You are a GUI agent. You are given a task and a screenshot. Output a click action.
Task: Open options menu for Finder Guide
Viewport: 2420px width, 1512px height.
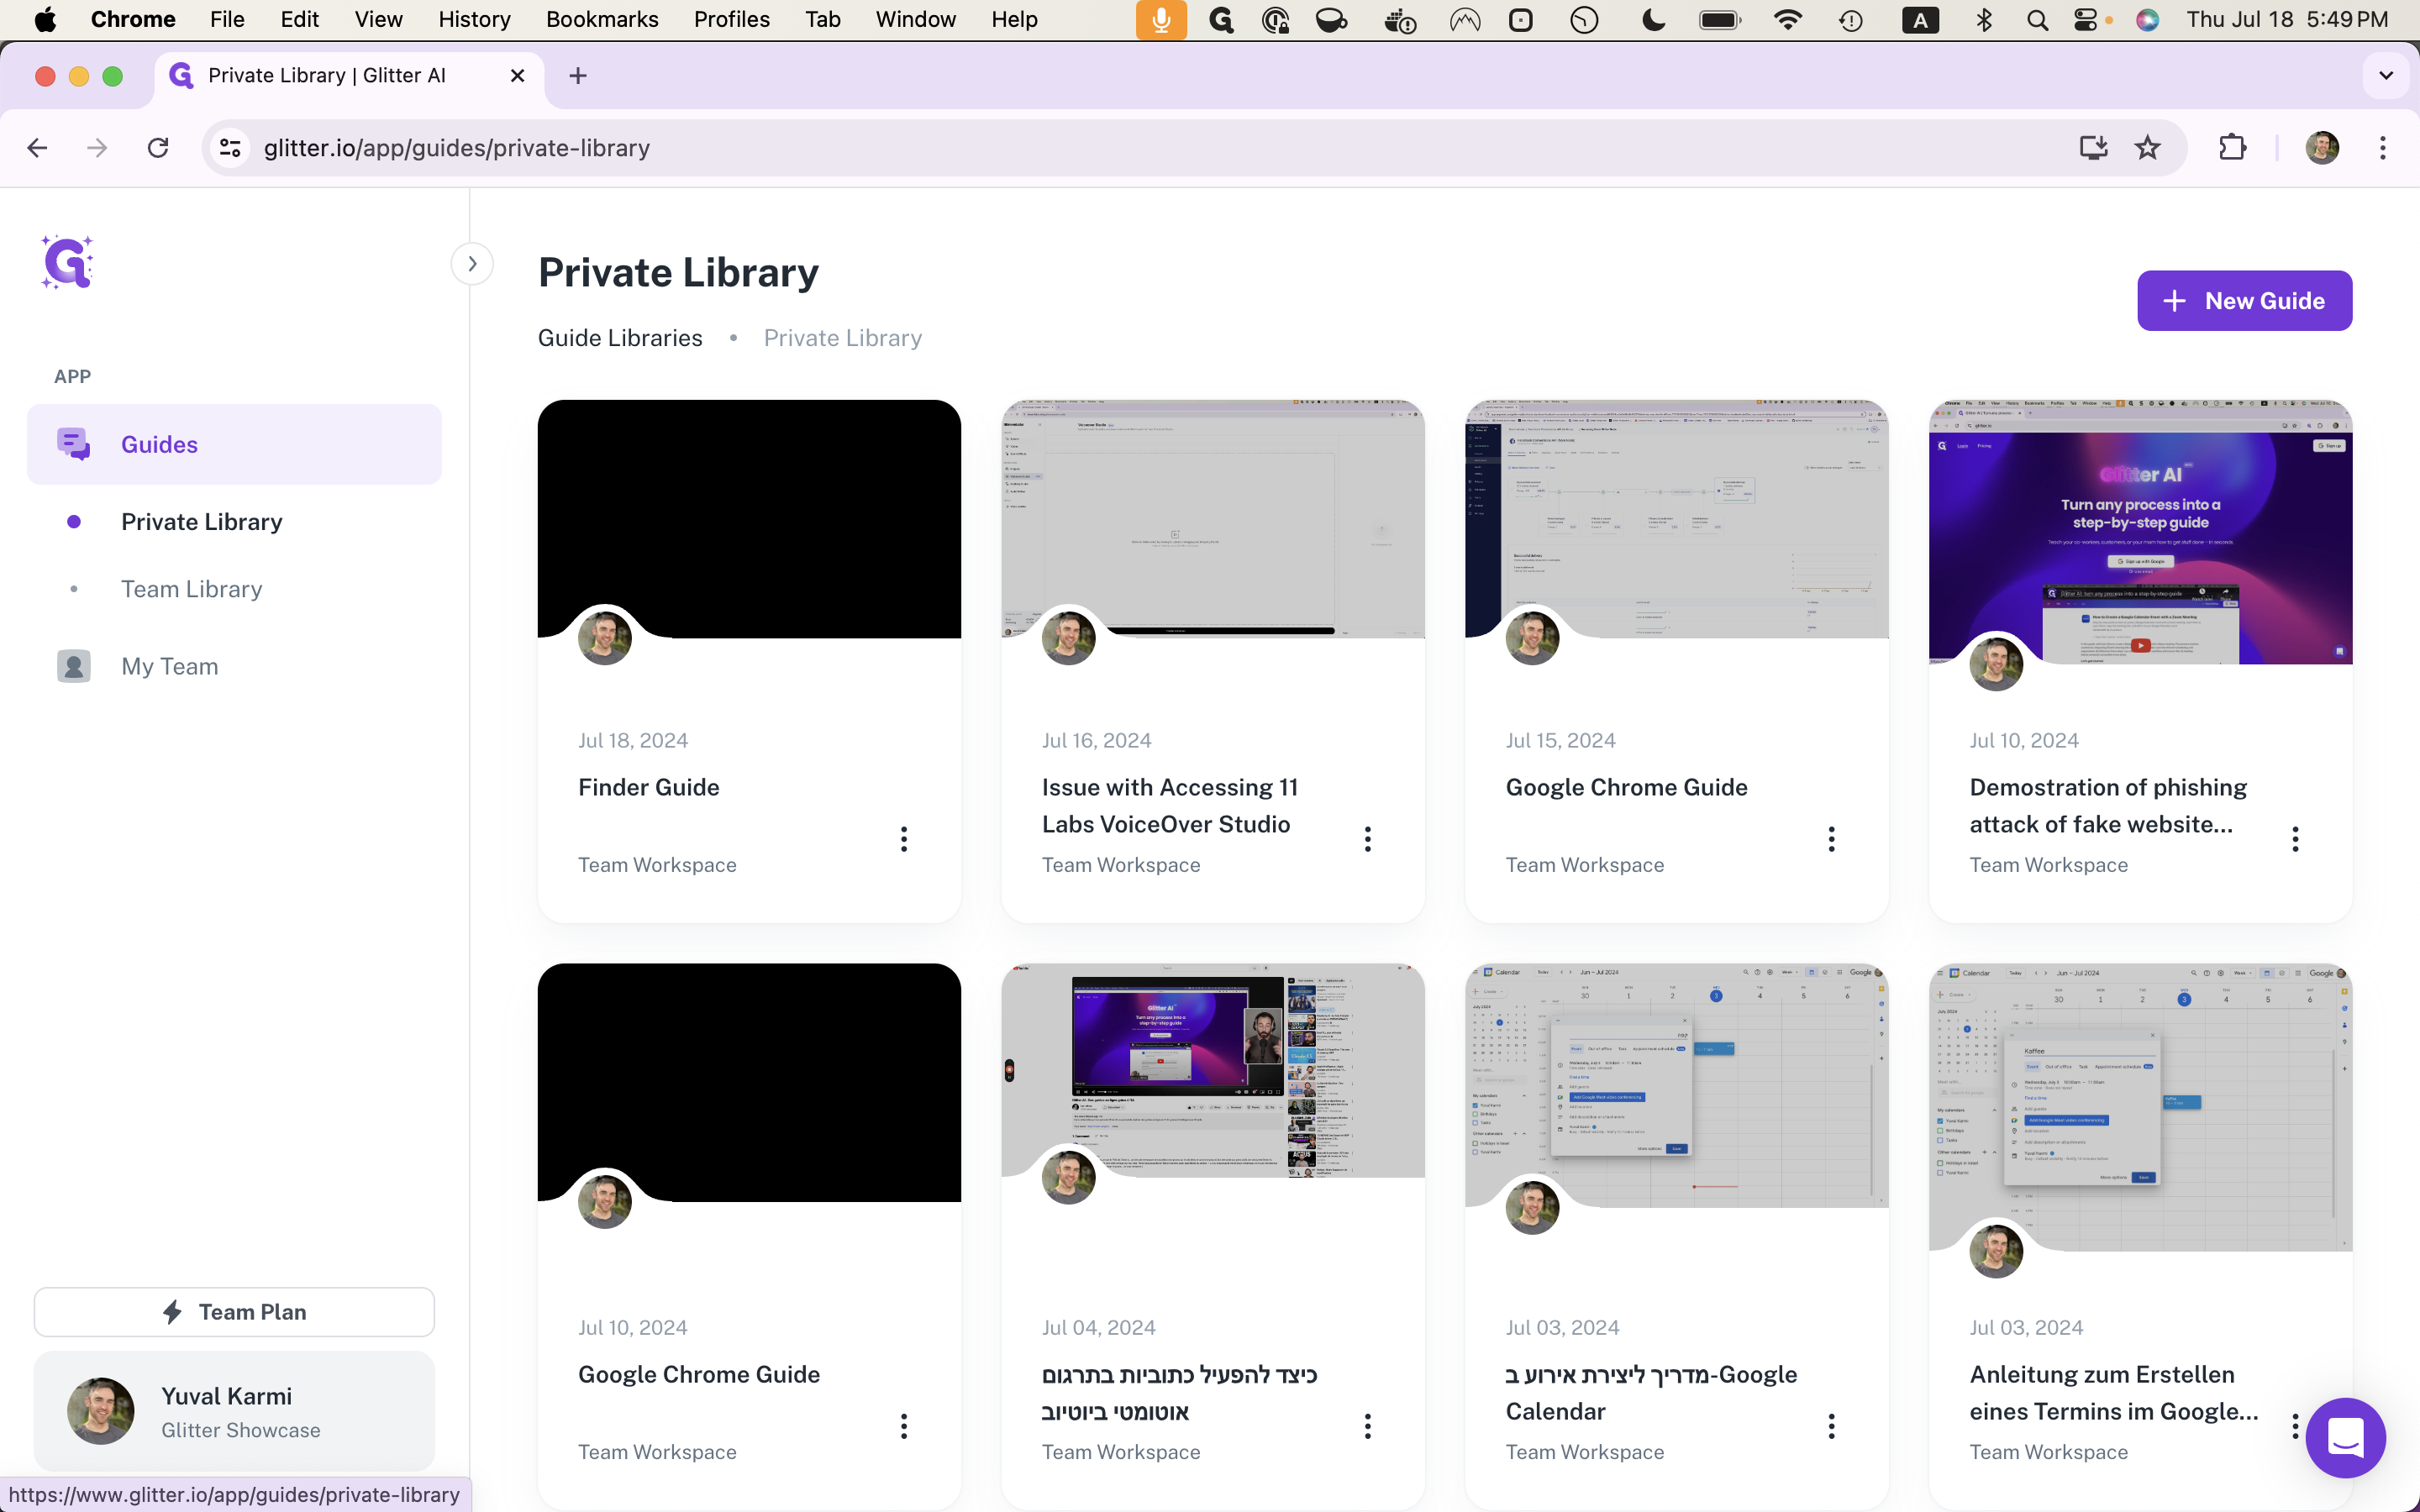(x=904, y=839)
